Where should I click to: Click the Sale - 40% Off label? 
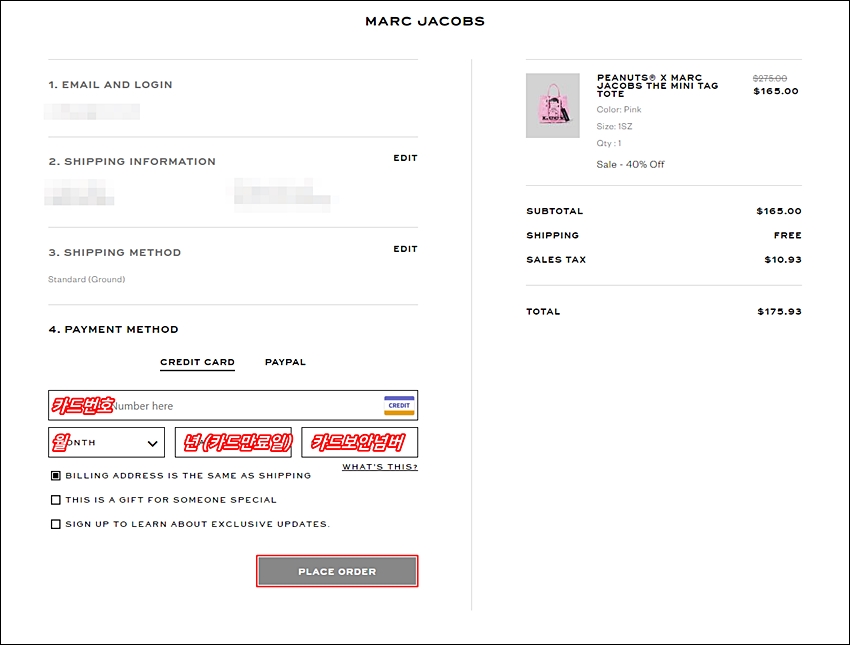pos(630,165)
